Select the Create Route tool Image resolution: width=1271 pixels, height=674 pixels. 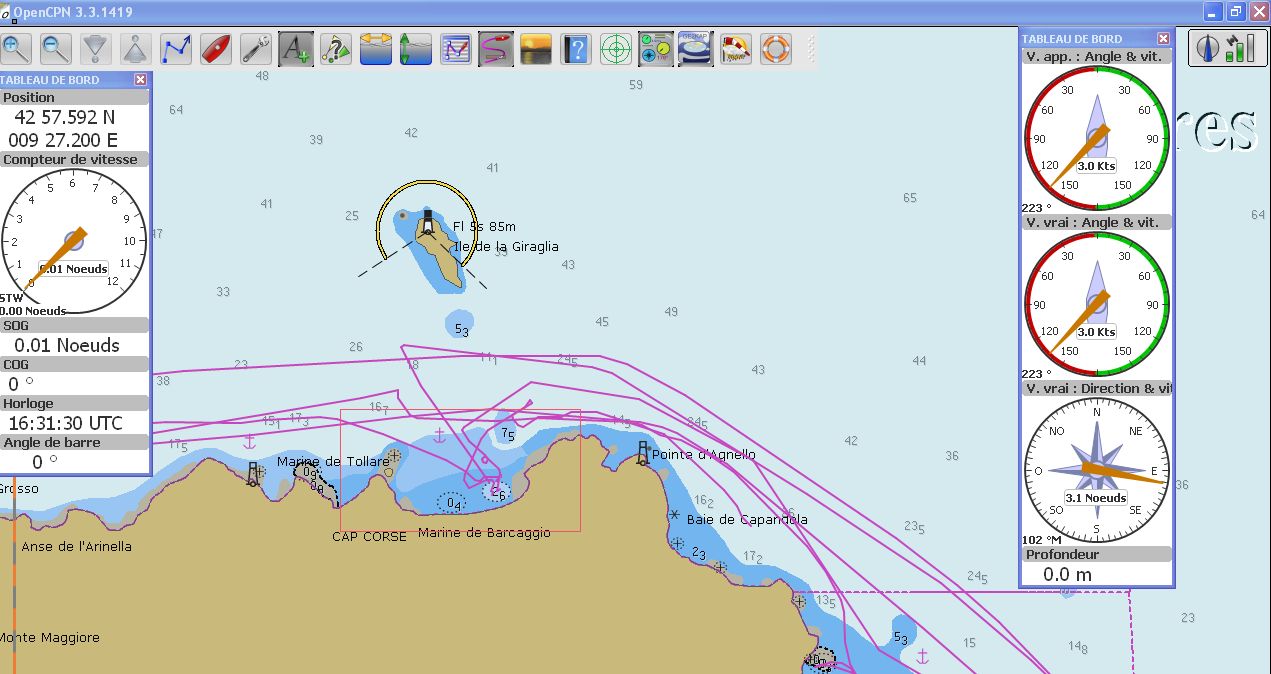pos(176,48)
